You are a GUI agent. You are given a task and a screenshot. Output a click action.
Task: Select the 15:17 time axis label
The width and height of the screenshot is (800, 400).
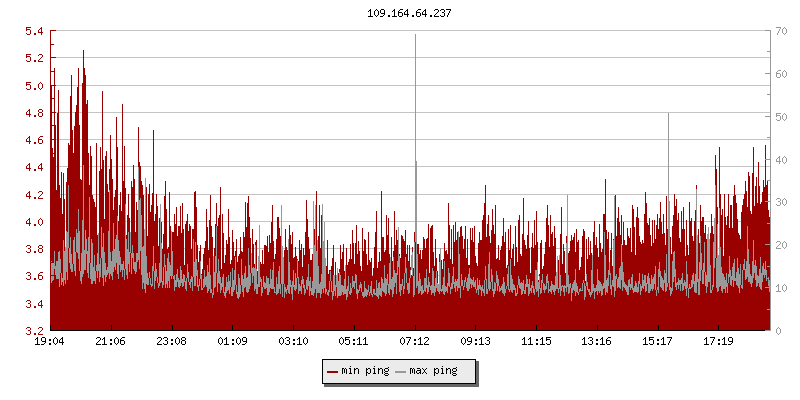658,341
